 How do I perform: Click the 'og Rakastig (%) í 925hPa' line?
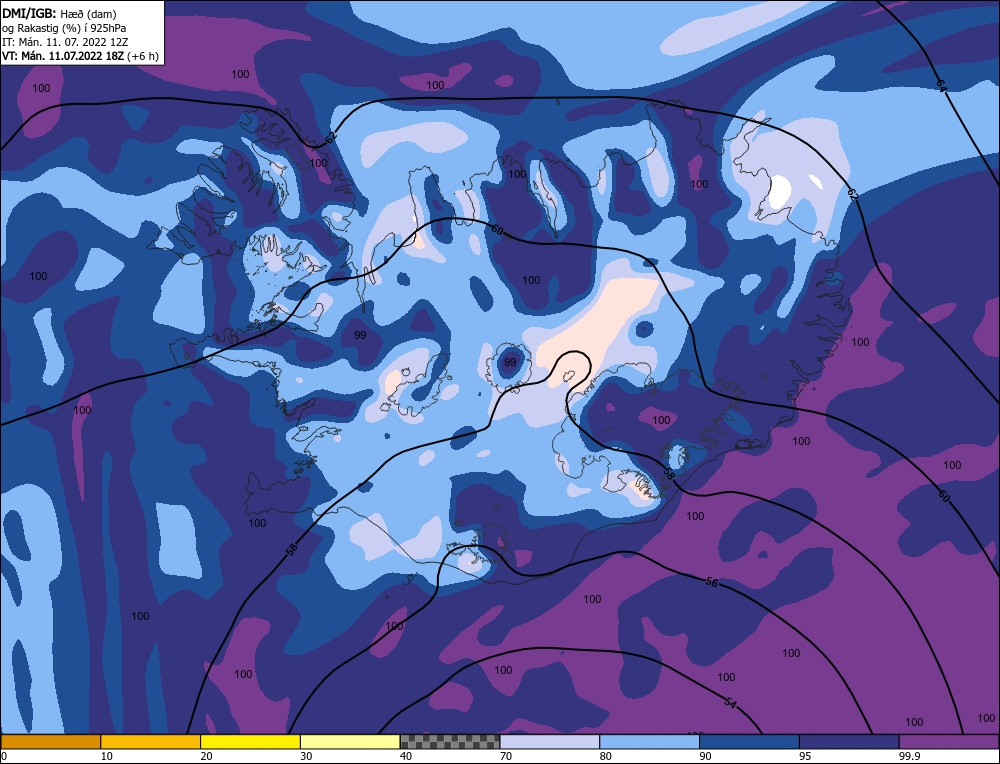click(x=64, y=28)
